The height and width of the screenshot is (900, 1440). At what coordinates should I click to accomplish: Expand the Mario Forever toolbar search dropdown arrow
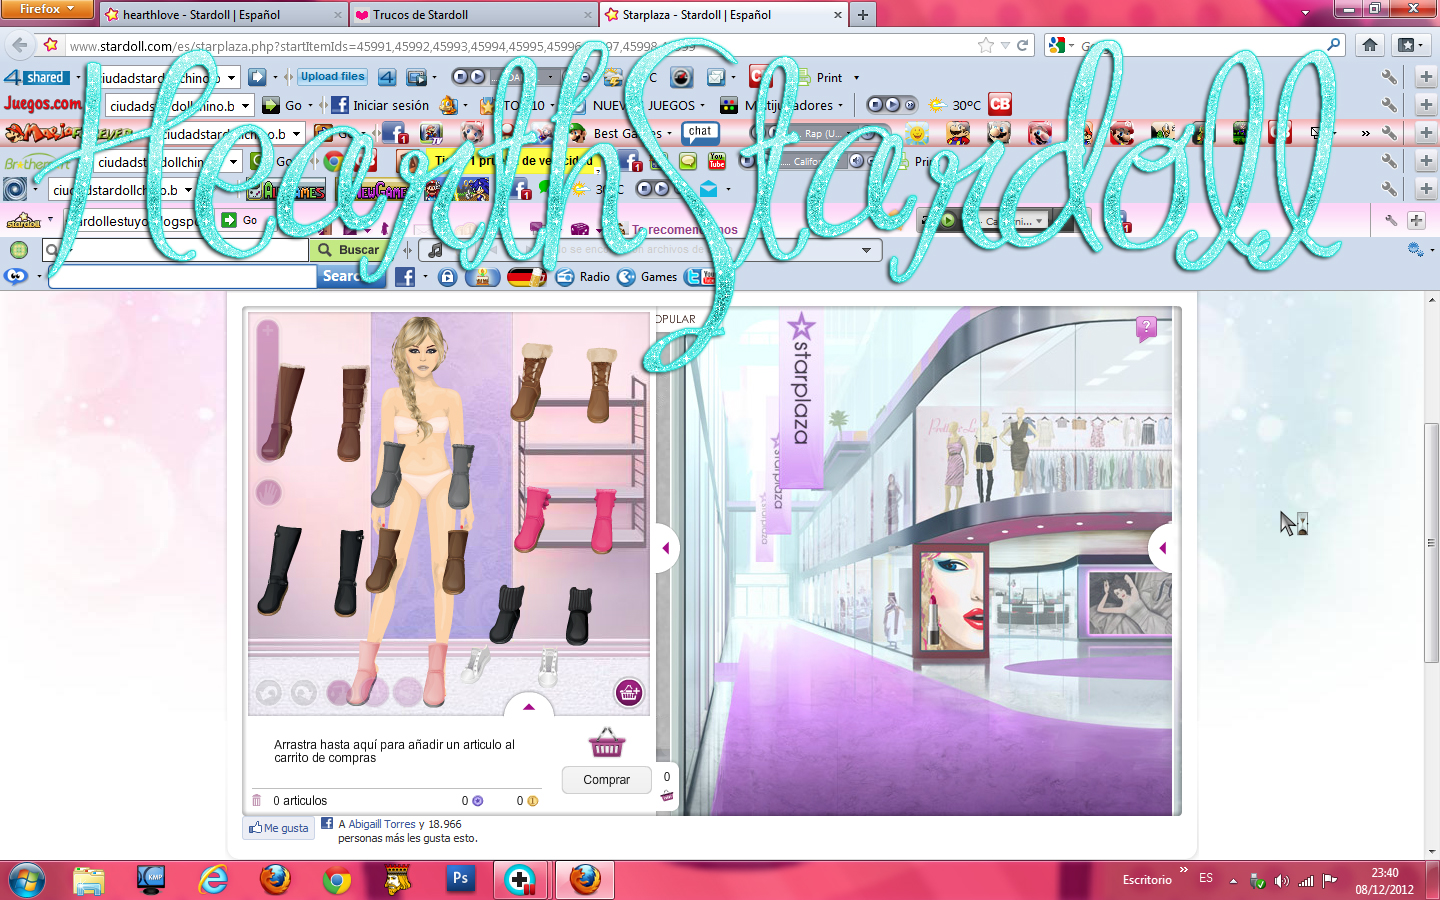(296, 133)
